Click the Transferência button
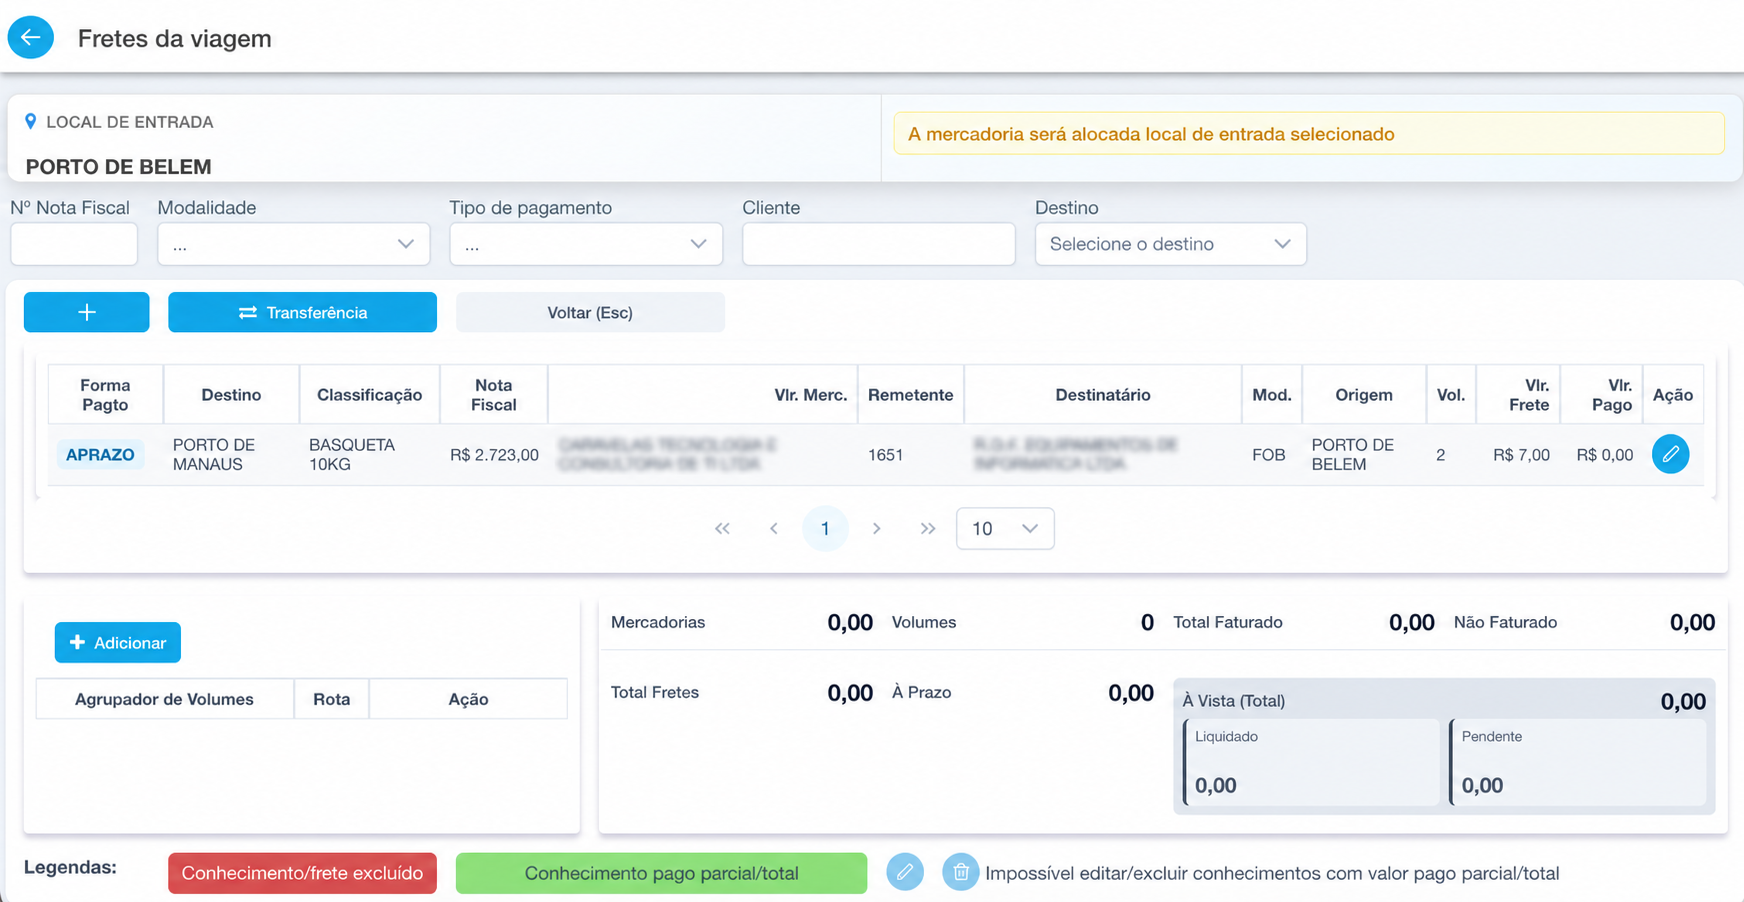 302,312
